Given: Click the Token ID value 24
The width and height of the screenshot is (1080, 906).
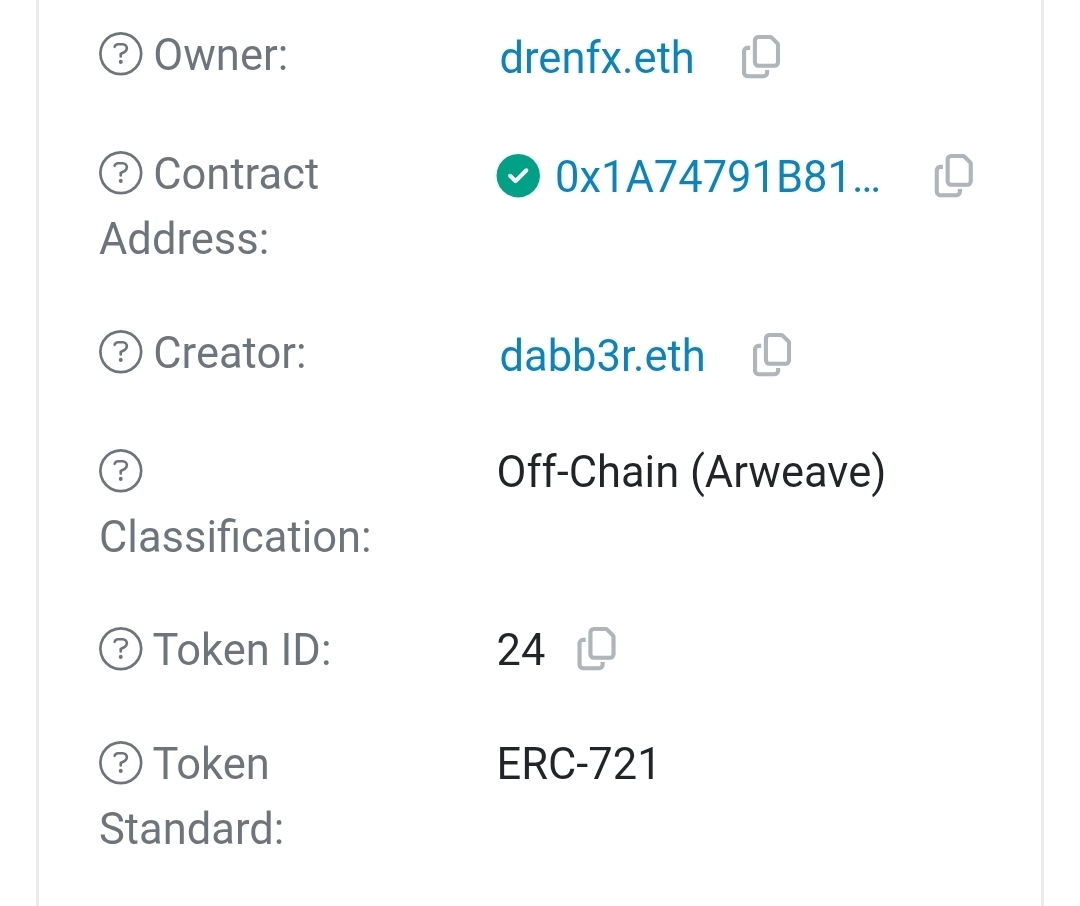Looking at the screenshot, I should tap(521, 651).
